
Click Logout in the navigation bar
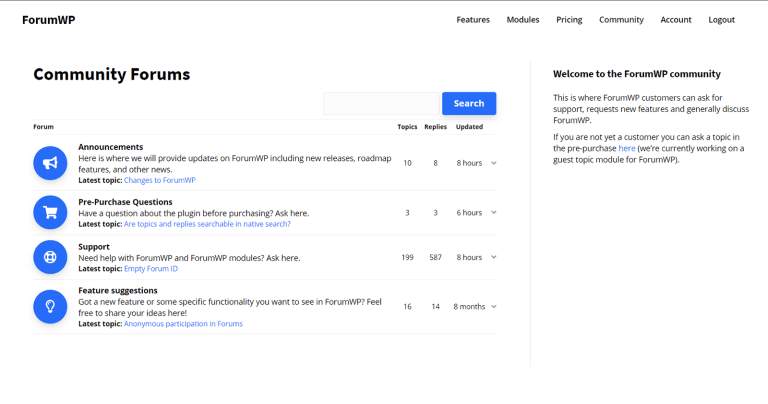tap(721, 20)
